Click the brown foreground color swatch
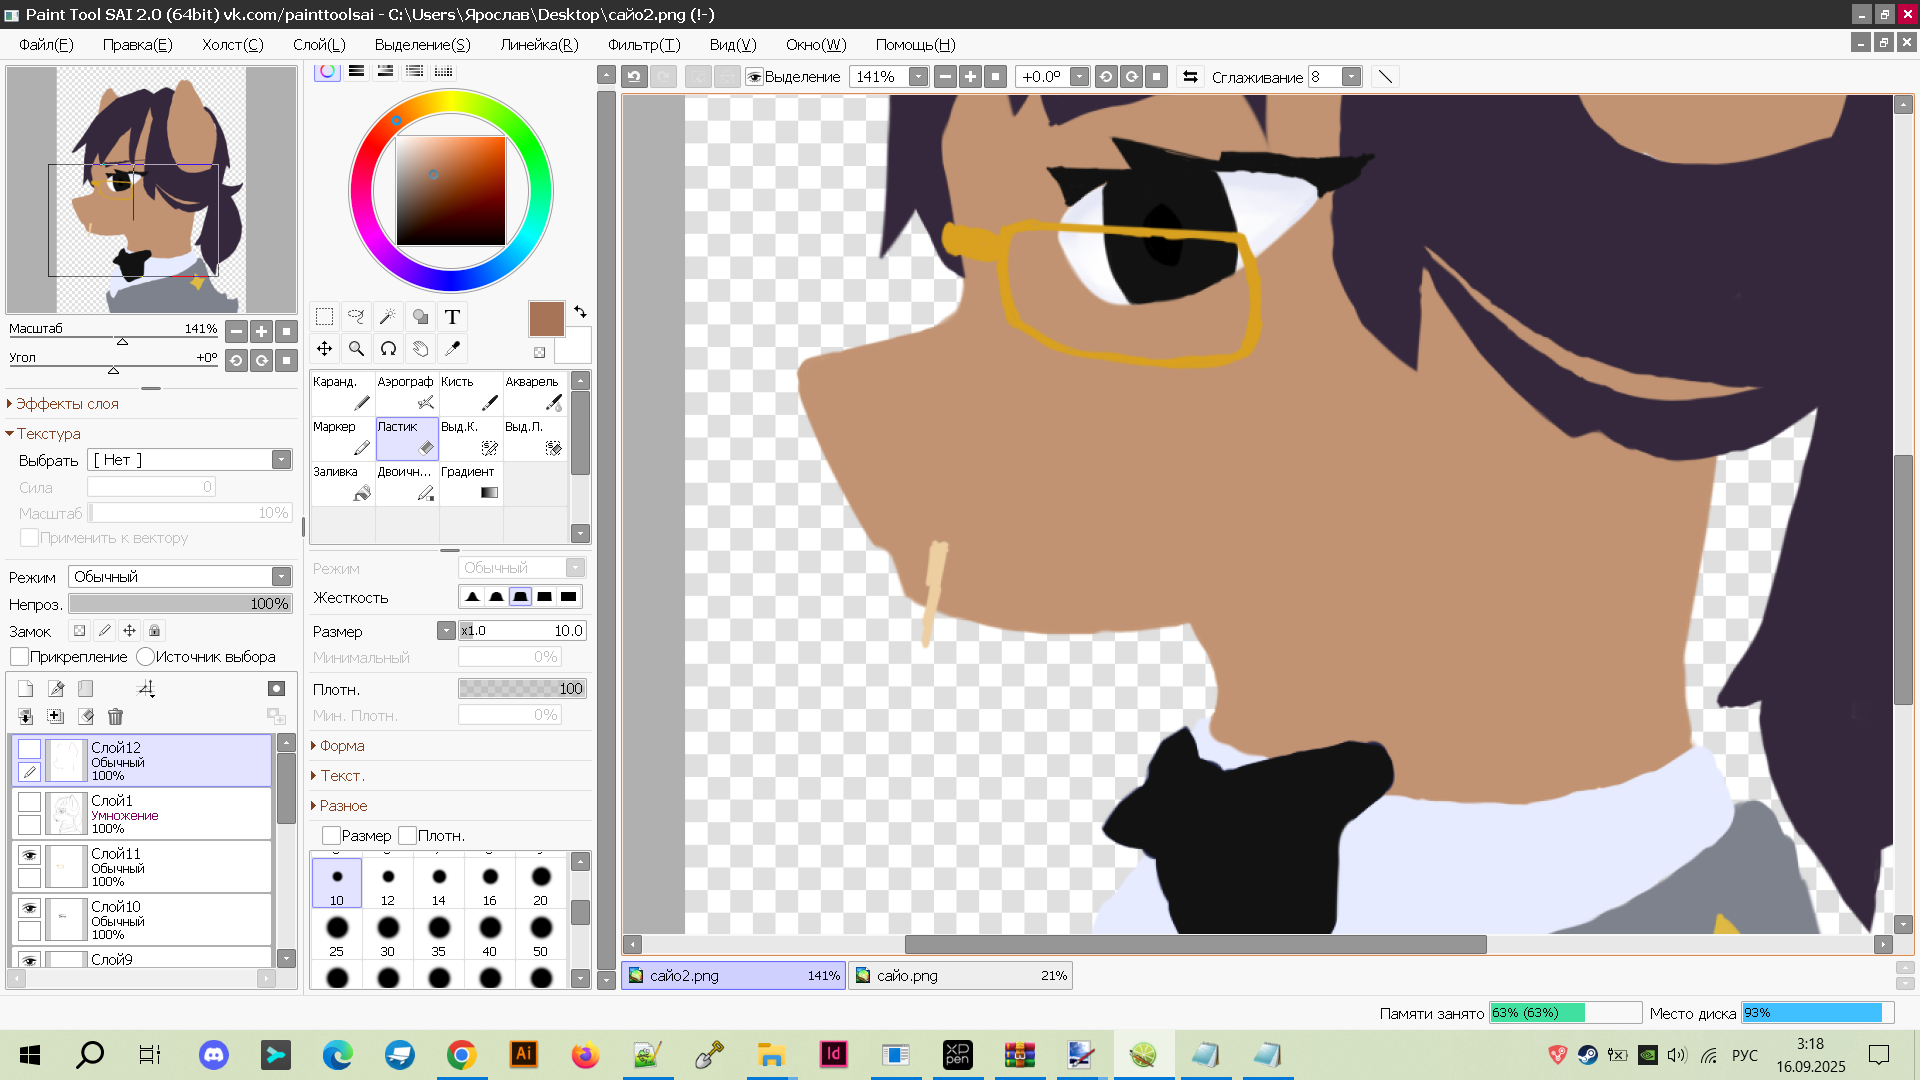Viewport: 1920px width, 1080px height. pos(546,320)
